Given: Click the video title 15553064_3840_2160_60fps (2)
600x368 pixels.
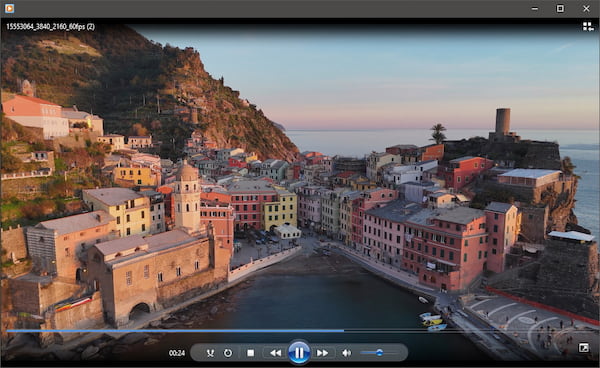Looking at the screenshot, I should click(x=51, y=26).
